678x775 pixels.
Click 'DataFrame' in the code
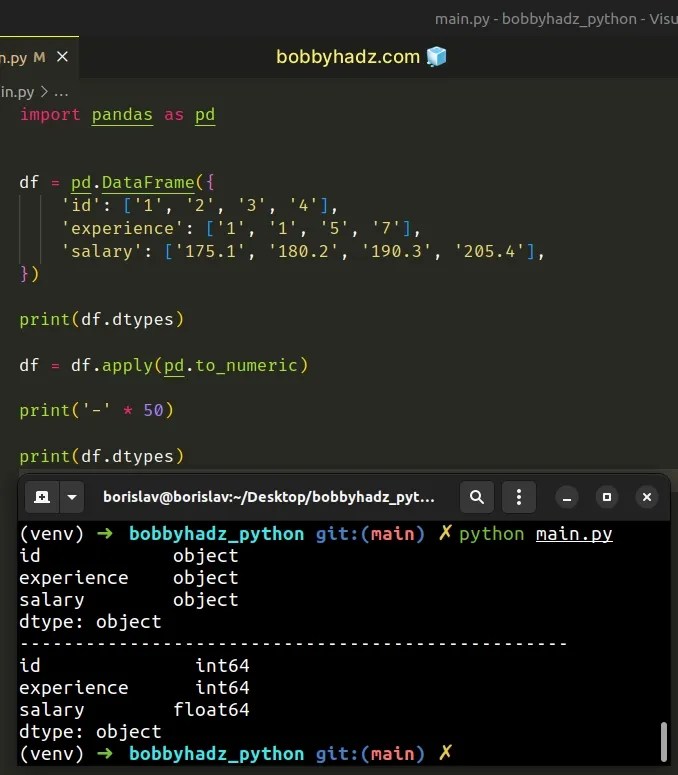(148, 182)
